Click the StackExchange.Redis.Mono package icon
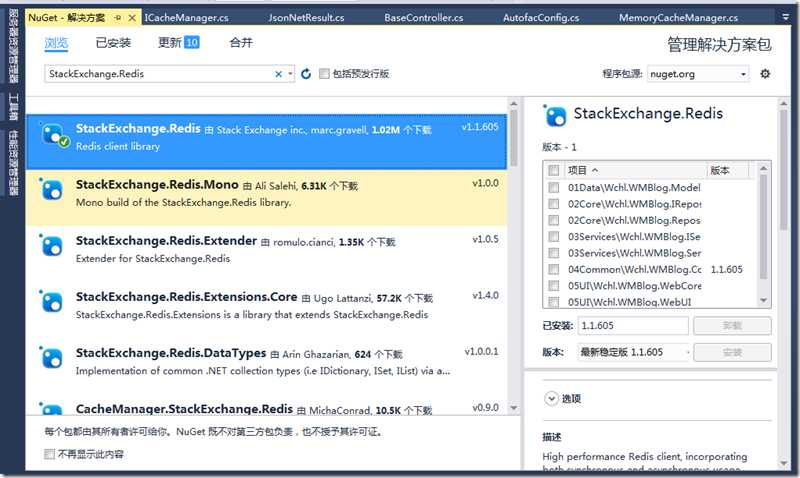Viewport: 800px width, 478px height. click(51, 189)
